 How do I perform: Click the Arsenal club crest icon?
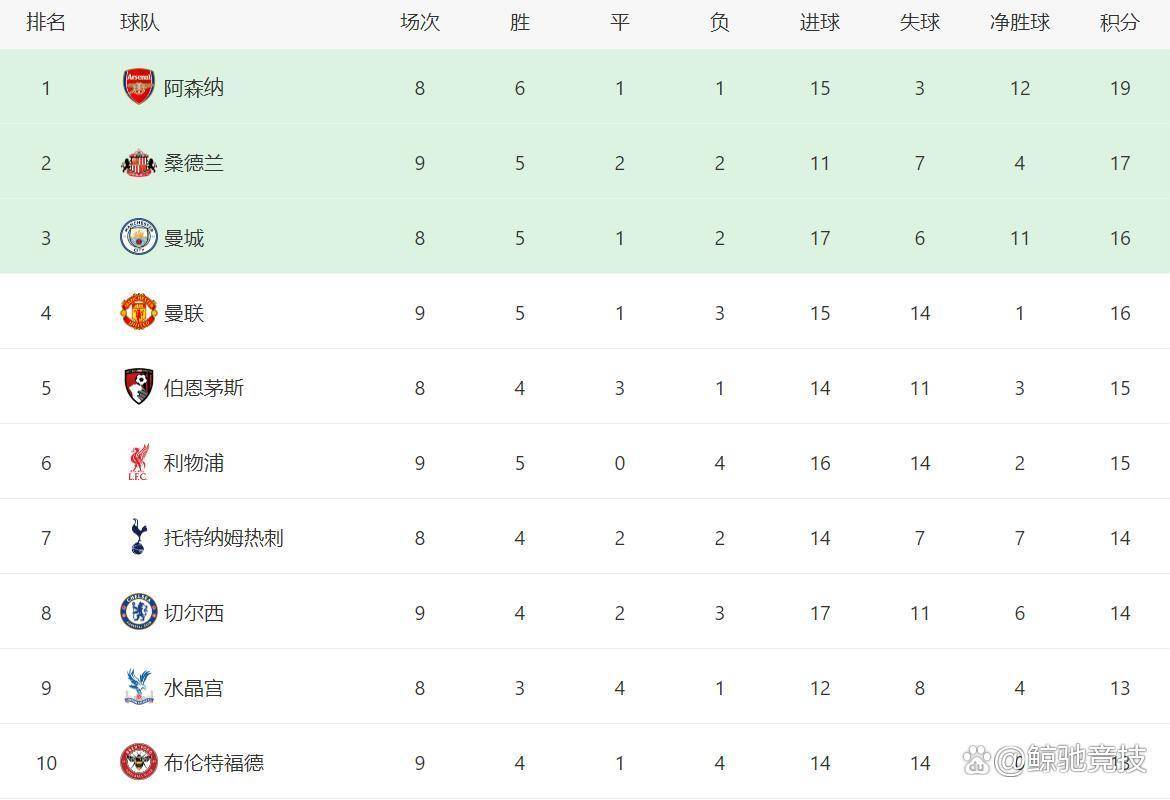pos(138,87)
